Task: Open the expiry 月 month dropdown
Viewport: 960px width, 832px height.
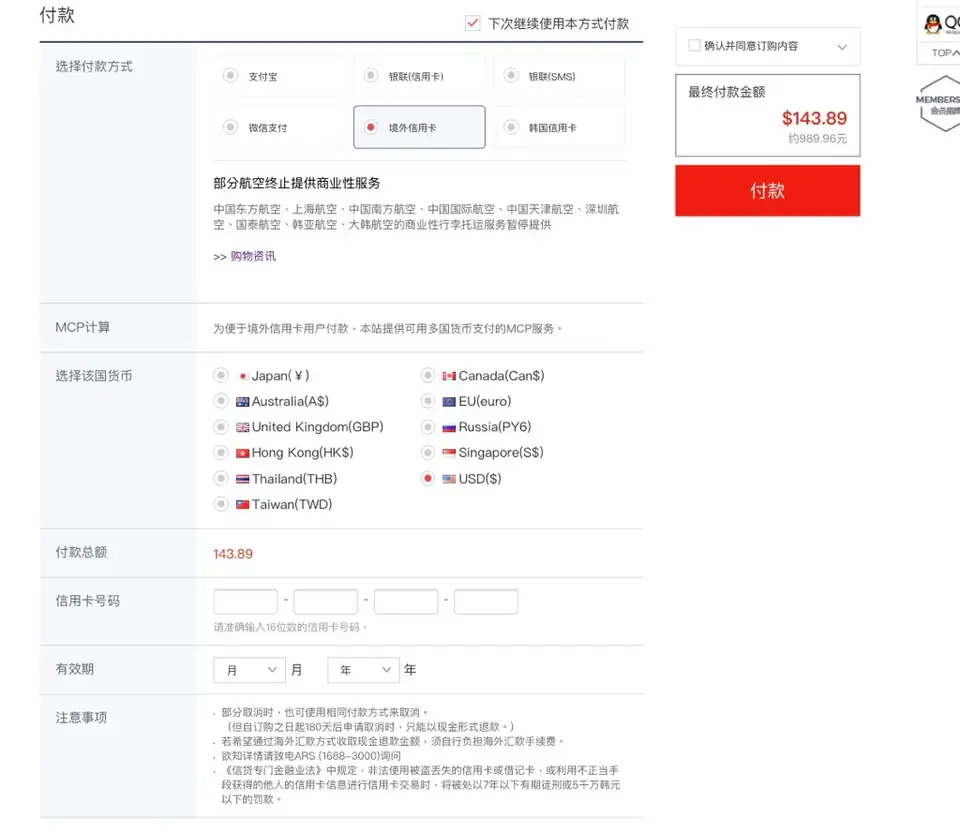Action: pyautogui.click(x=249, y=670)
